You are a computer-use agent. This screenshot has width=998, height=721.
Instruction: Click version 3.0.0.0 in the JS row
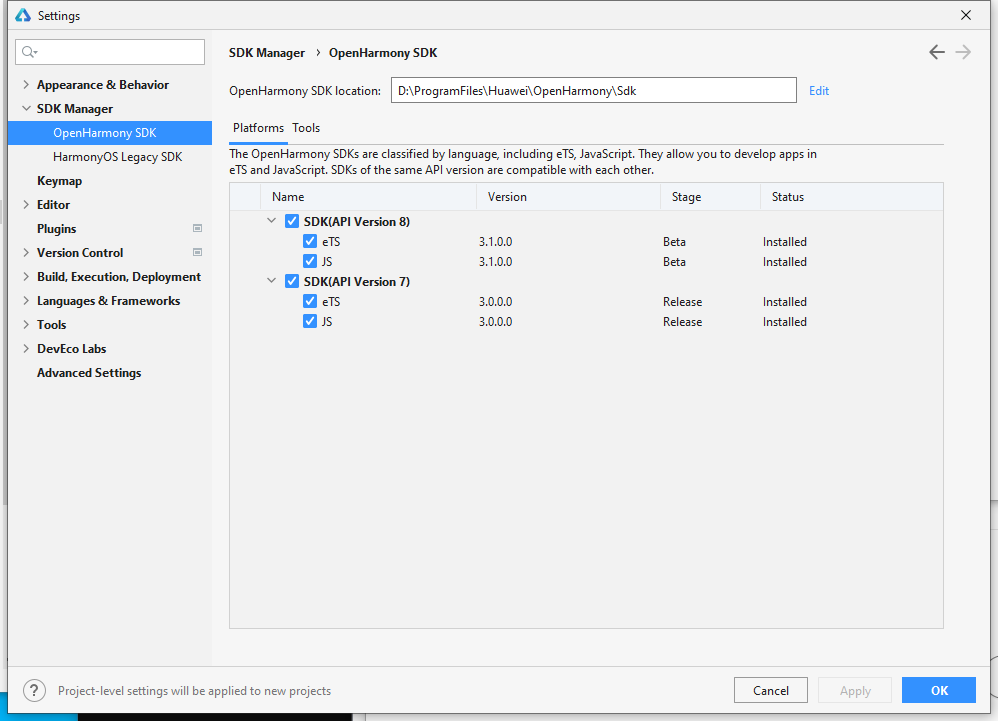click(x=496, y=321)
